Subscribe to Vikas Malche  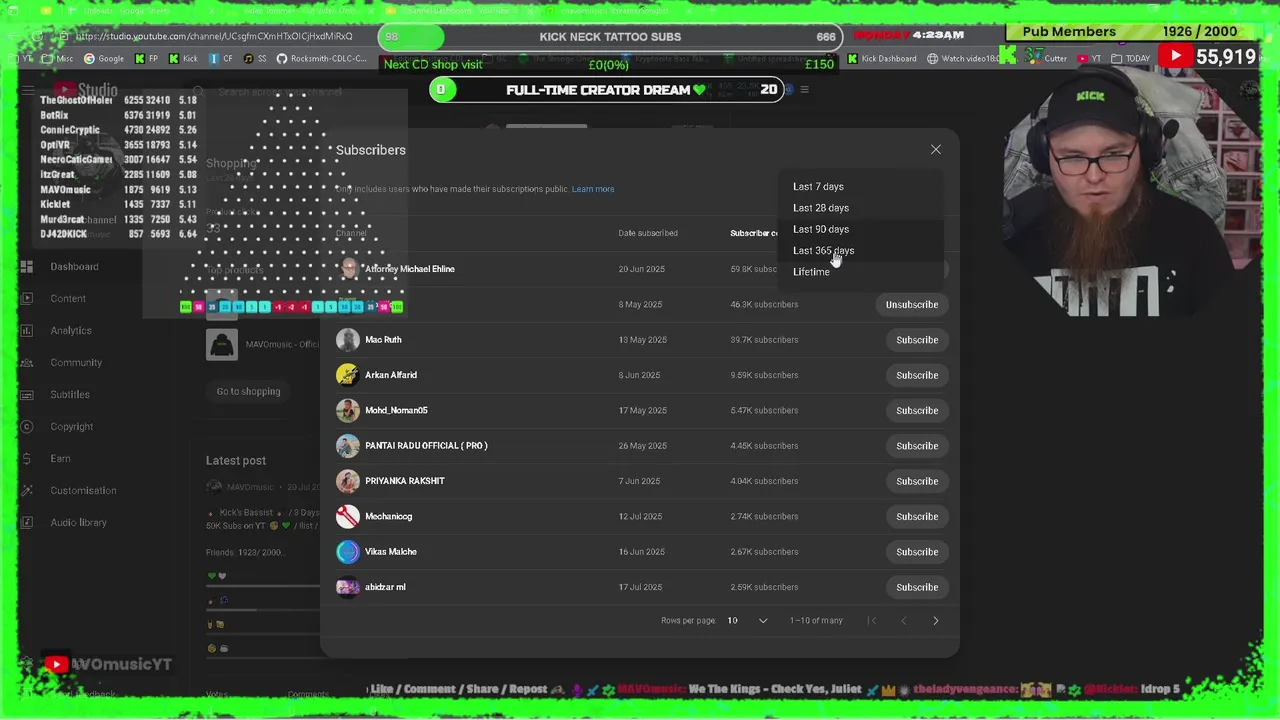click(917, 552)
